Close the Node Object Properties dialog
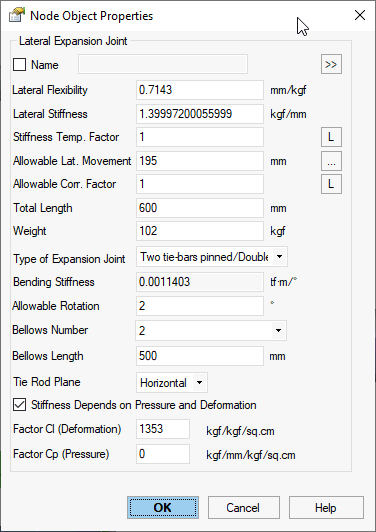376x532 pixels. pyautogui.click(x=360, y=15)
